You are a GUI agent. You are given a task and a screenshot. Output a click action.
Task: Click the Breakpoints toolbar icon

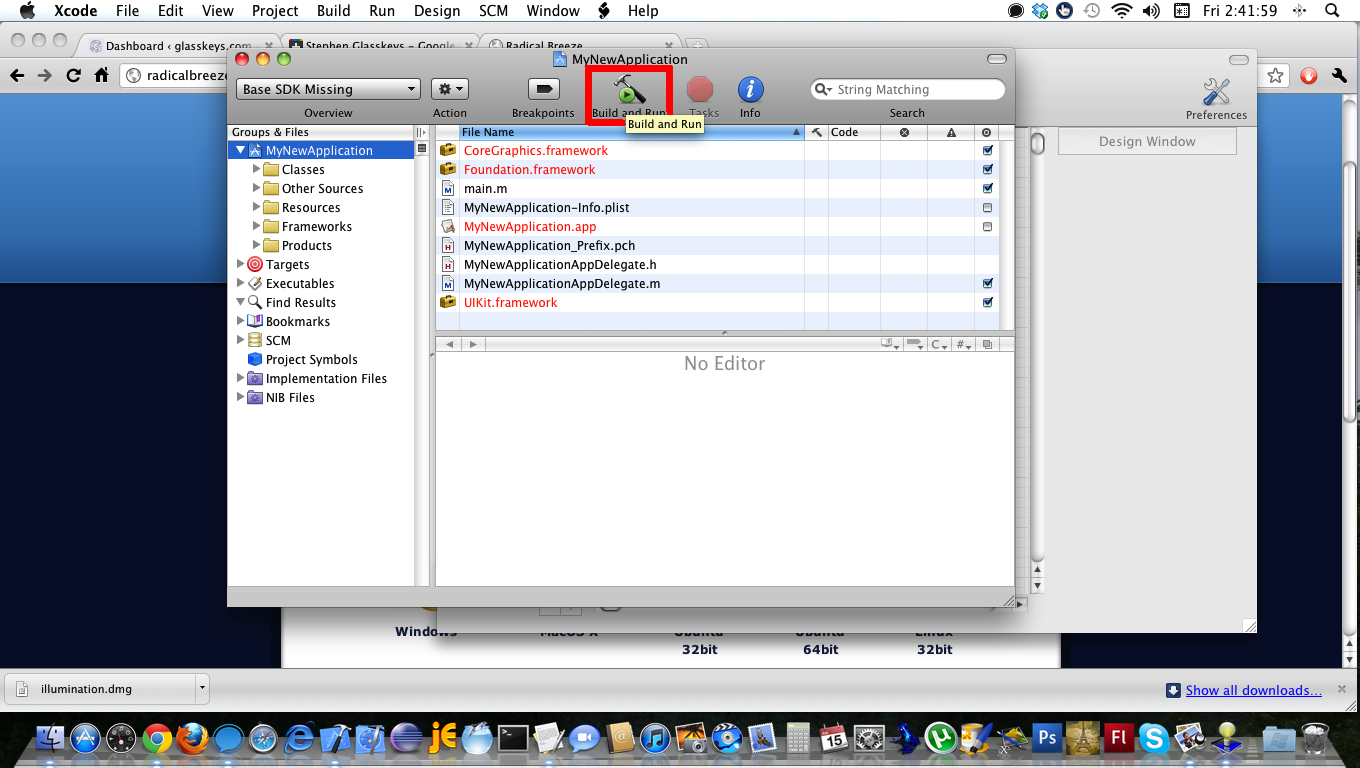[543, 89]
